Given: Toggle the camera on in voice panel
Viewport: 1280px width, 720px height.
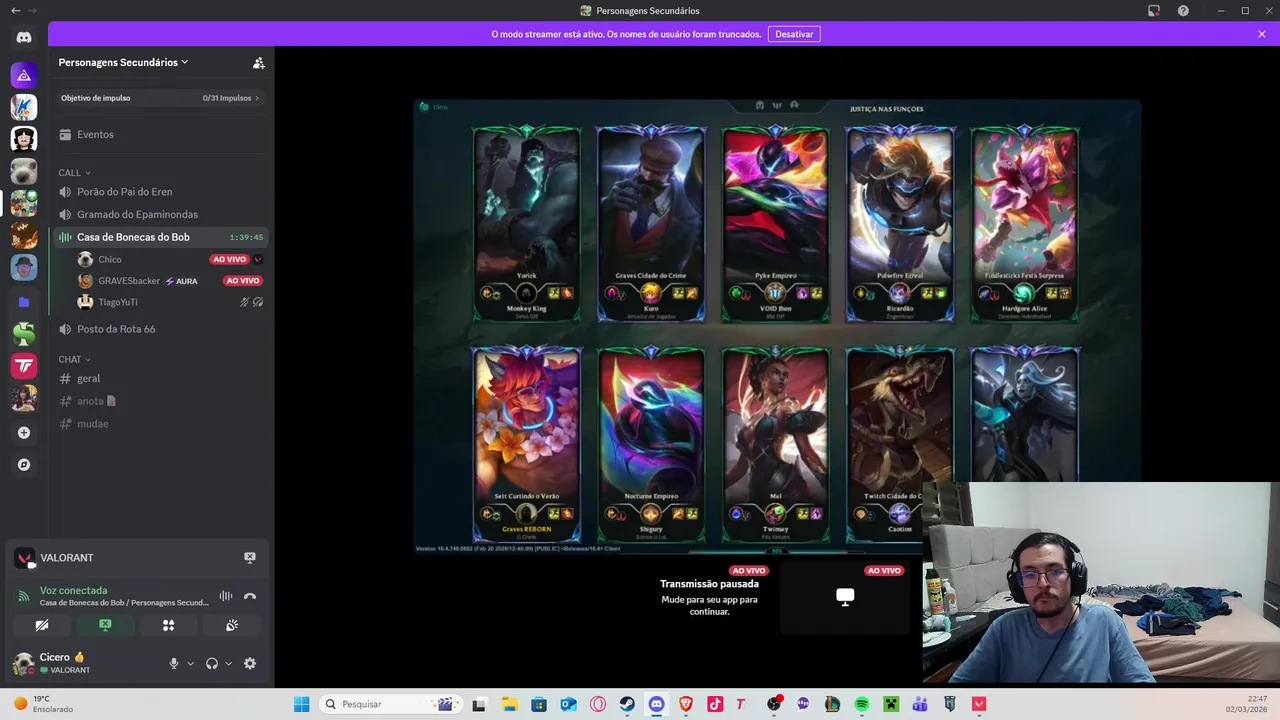Looking at the screenshot, I should point(42,625).
